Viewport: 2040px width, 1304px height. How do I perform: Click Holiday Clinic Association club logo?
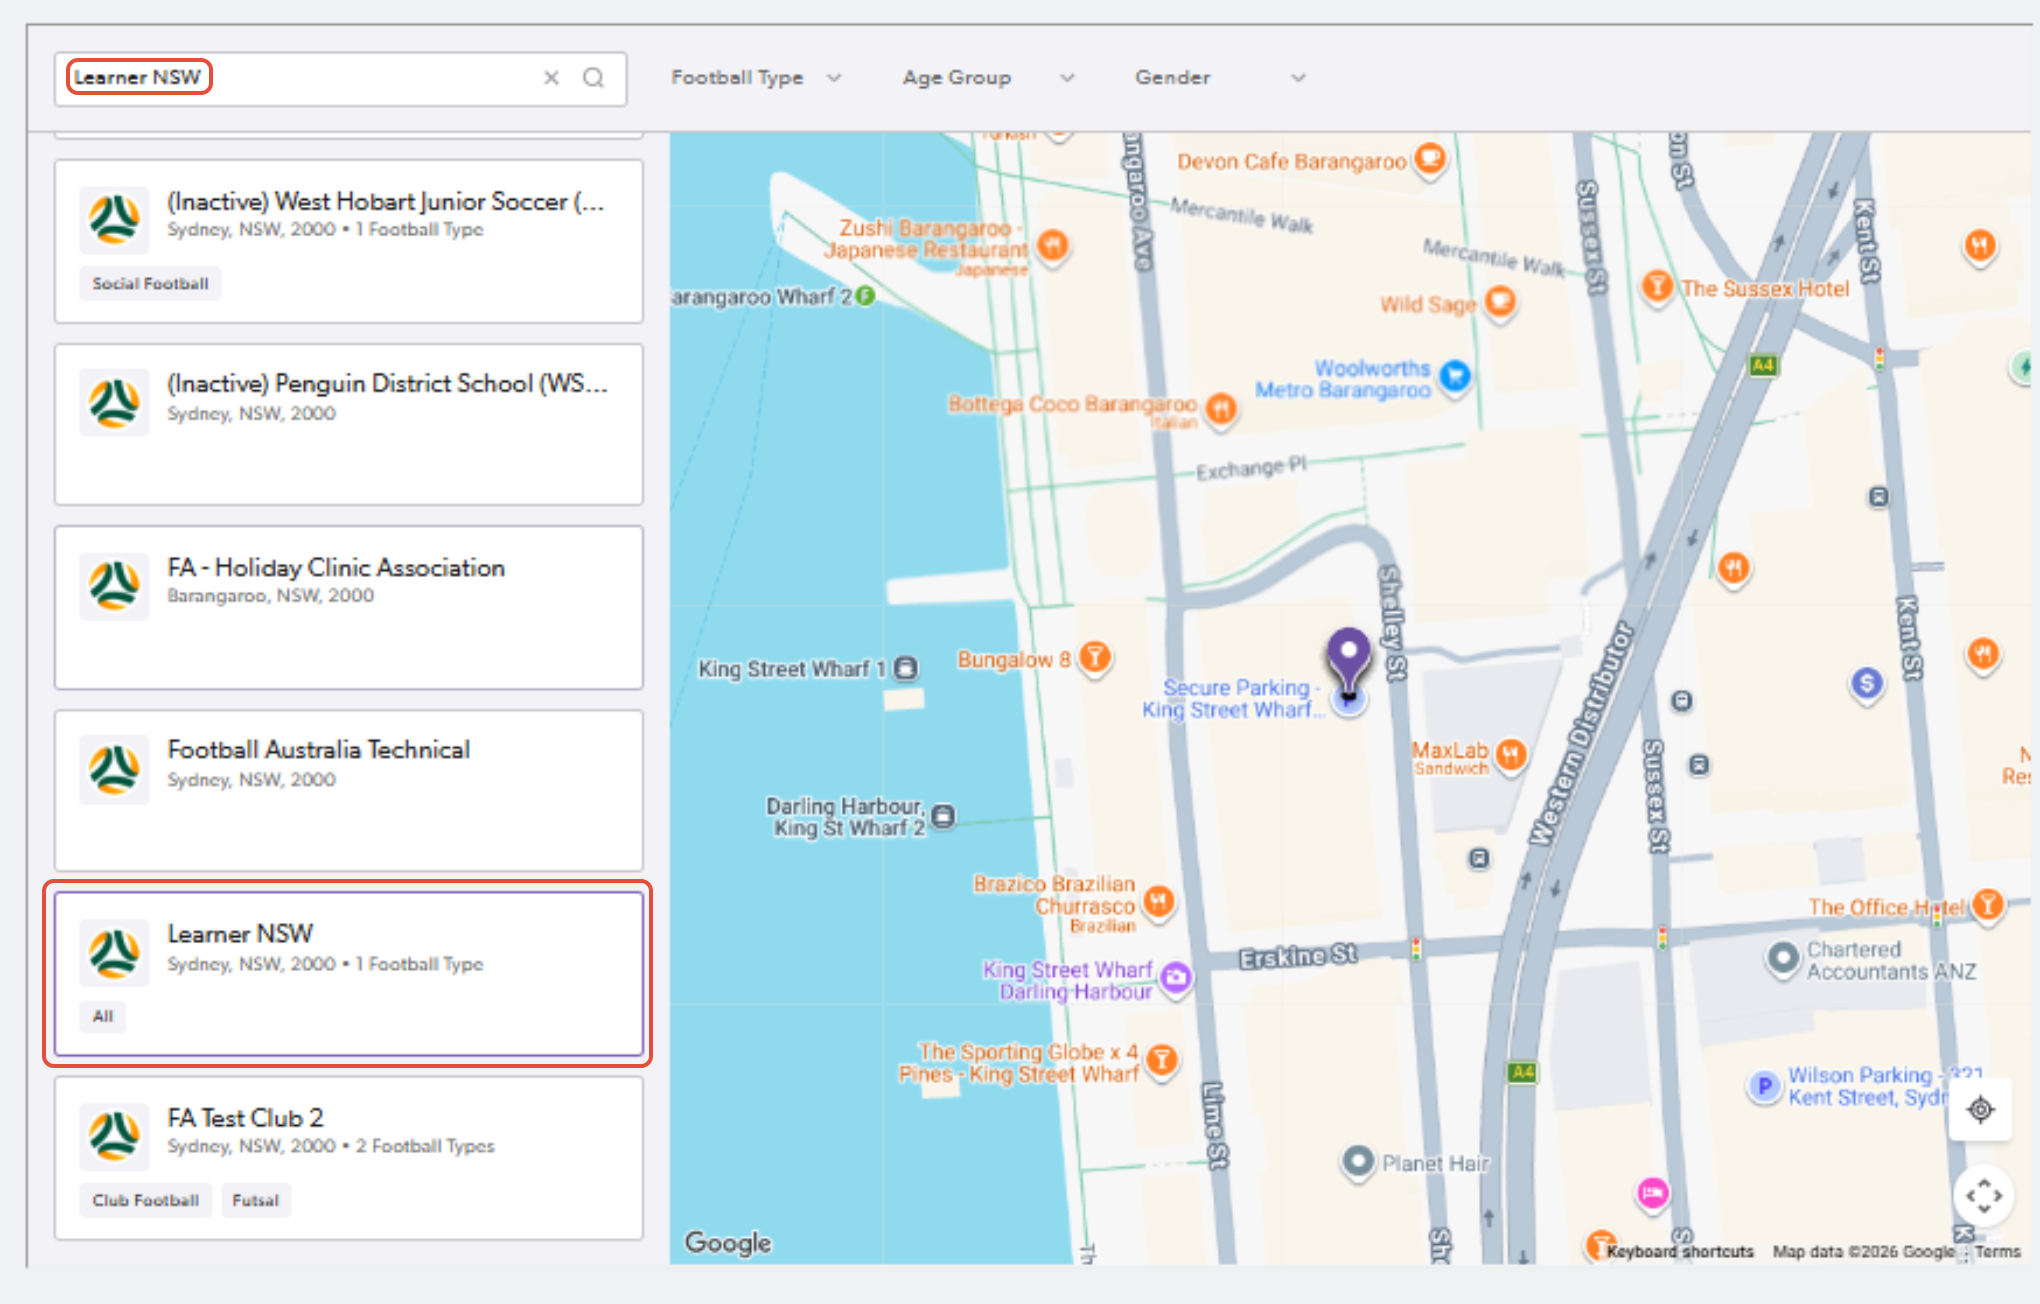pyautogui.click(x=115, y=587)
